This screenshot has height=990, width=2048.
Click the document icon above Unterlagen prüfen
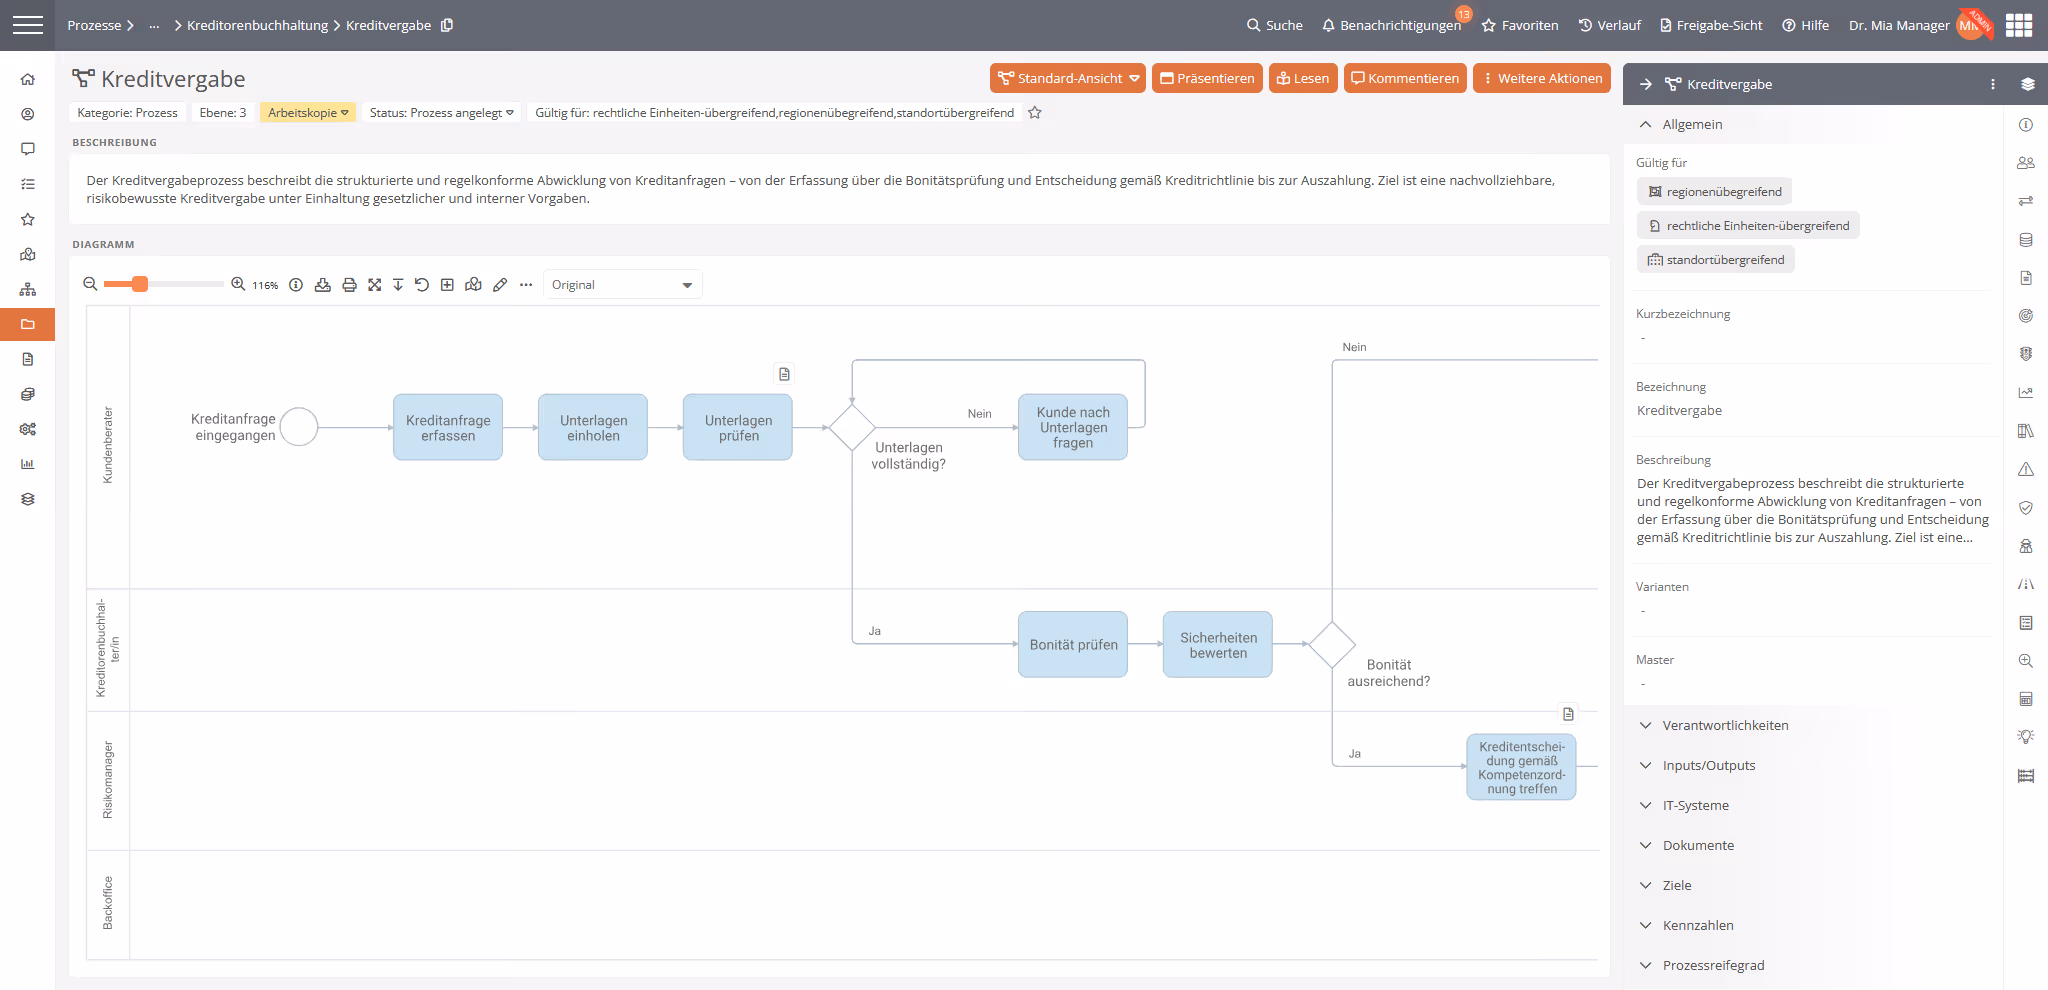coord(784,374)
